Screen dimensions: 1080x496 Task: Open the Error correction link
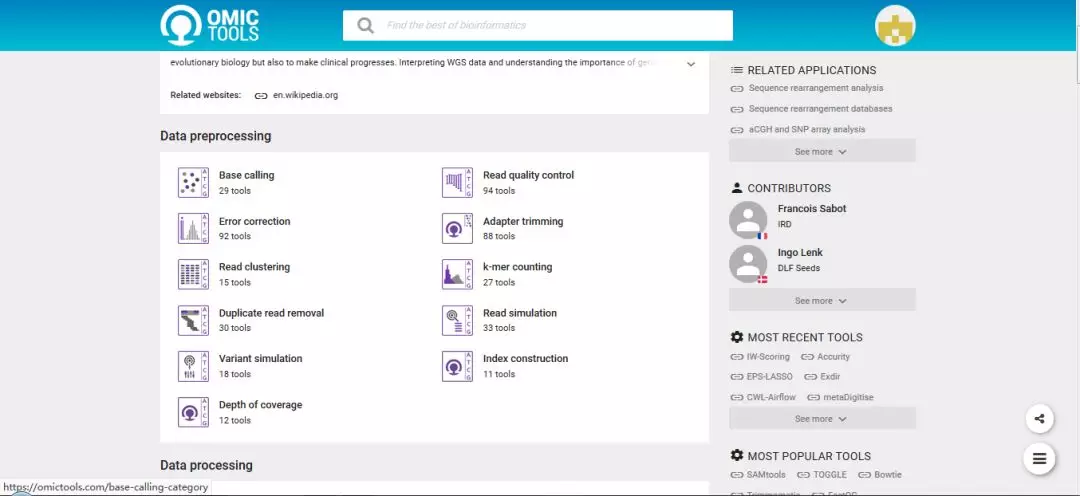click(255, 221)
